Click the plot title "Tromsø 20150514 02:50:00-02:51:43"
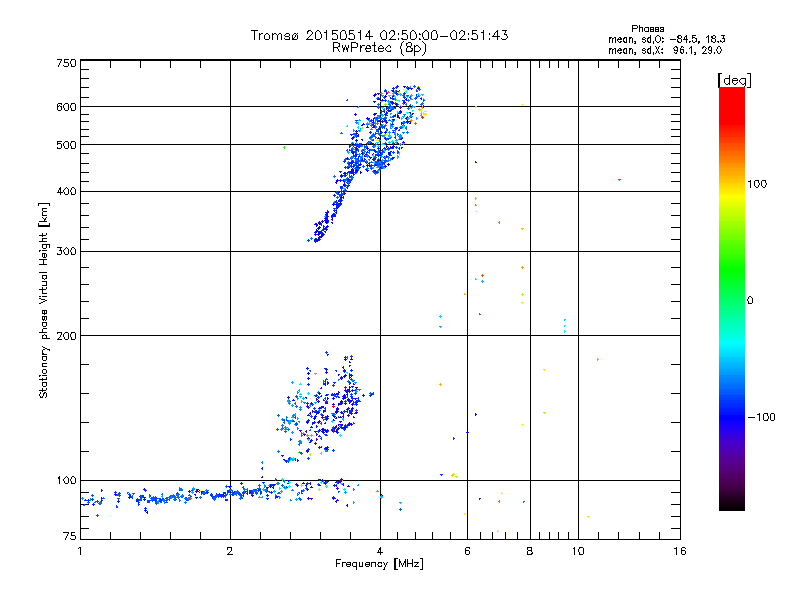 coord(379,35)
